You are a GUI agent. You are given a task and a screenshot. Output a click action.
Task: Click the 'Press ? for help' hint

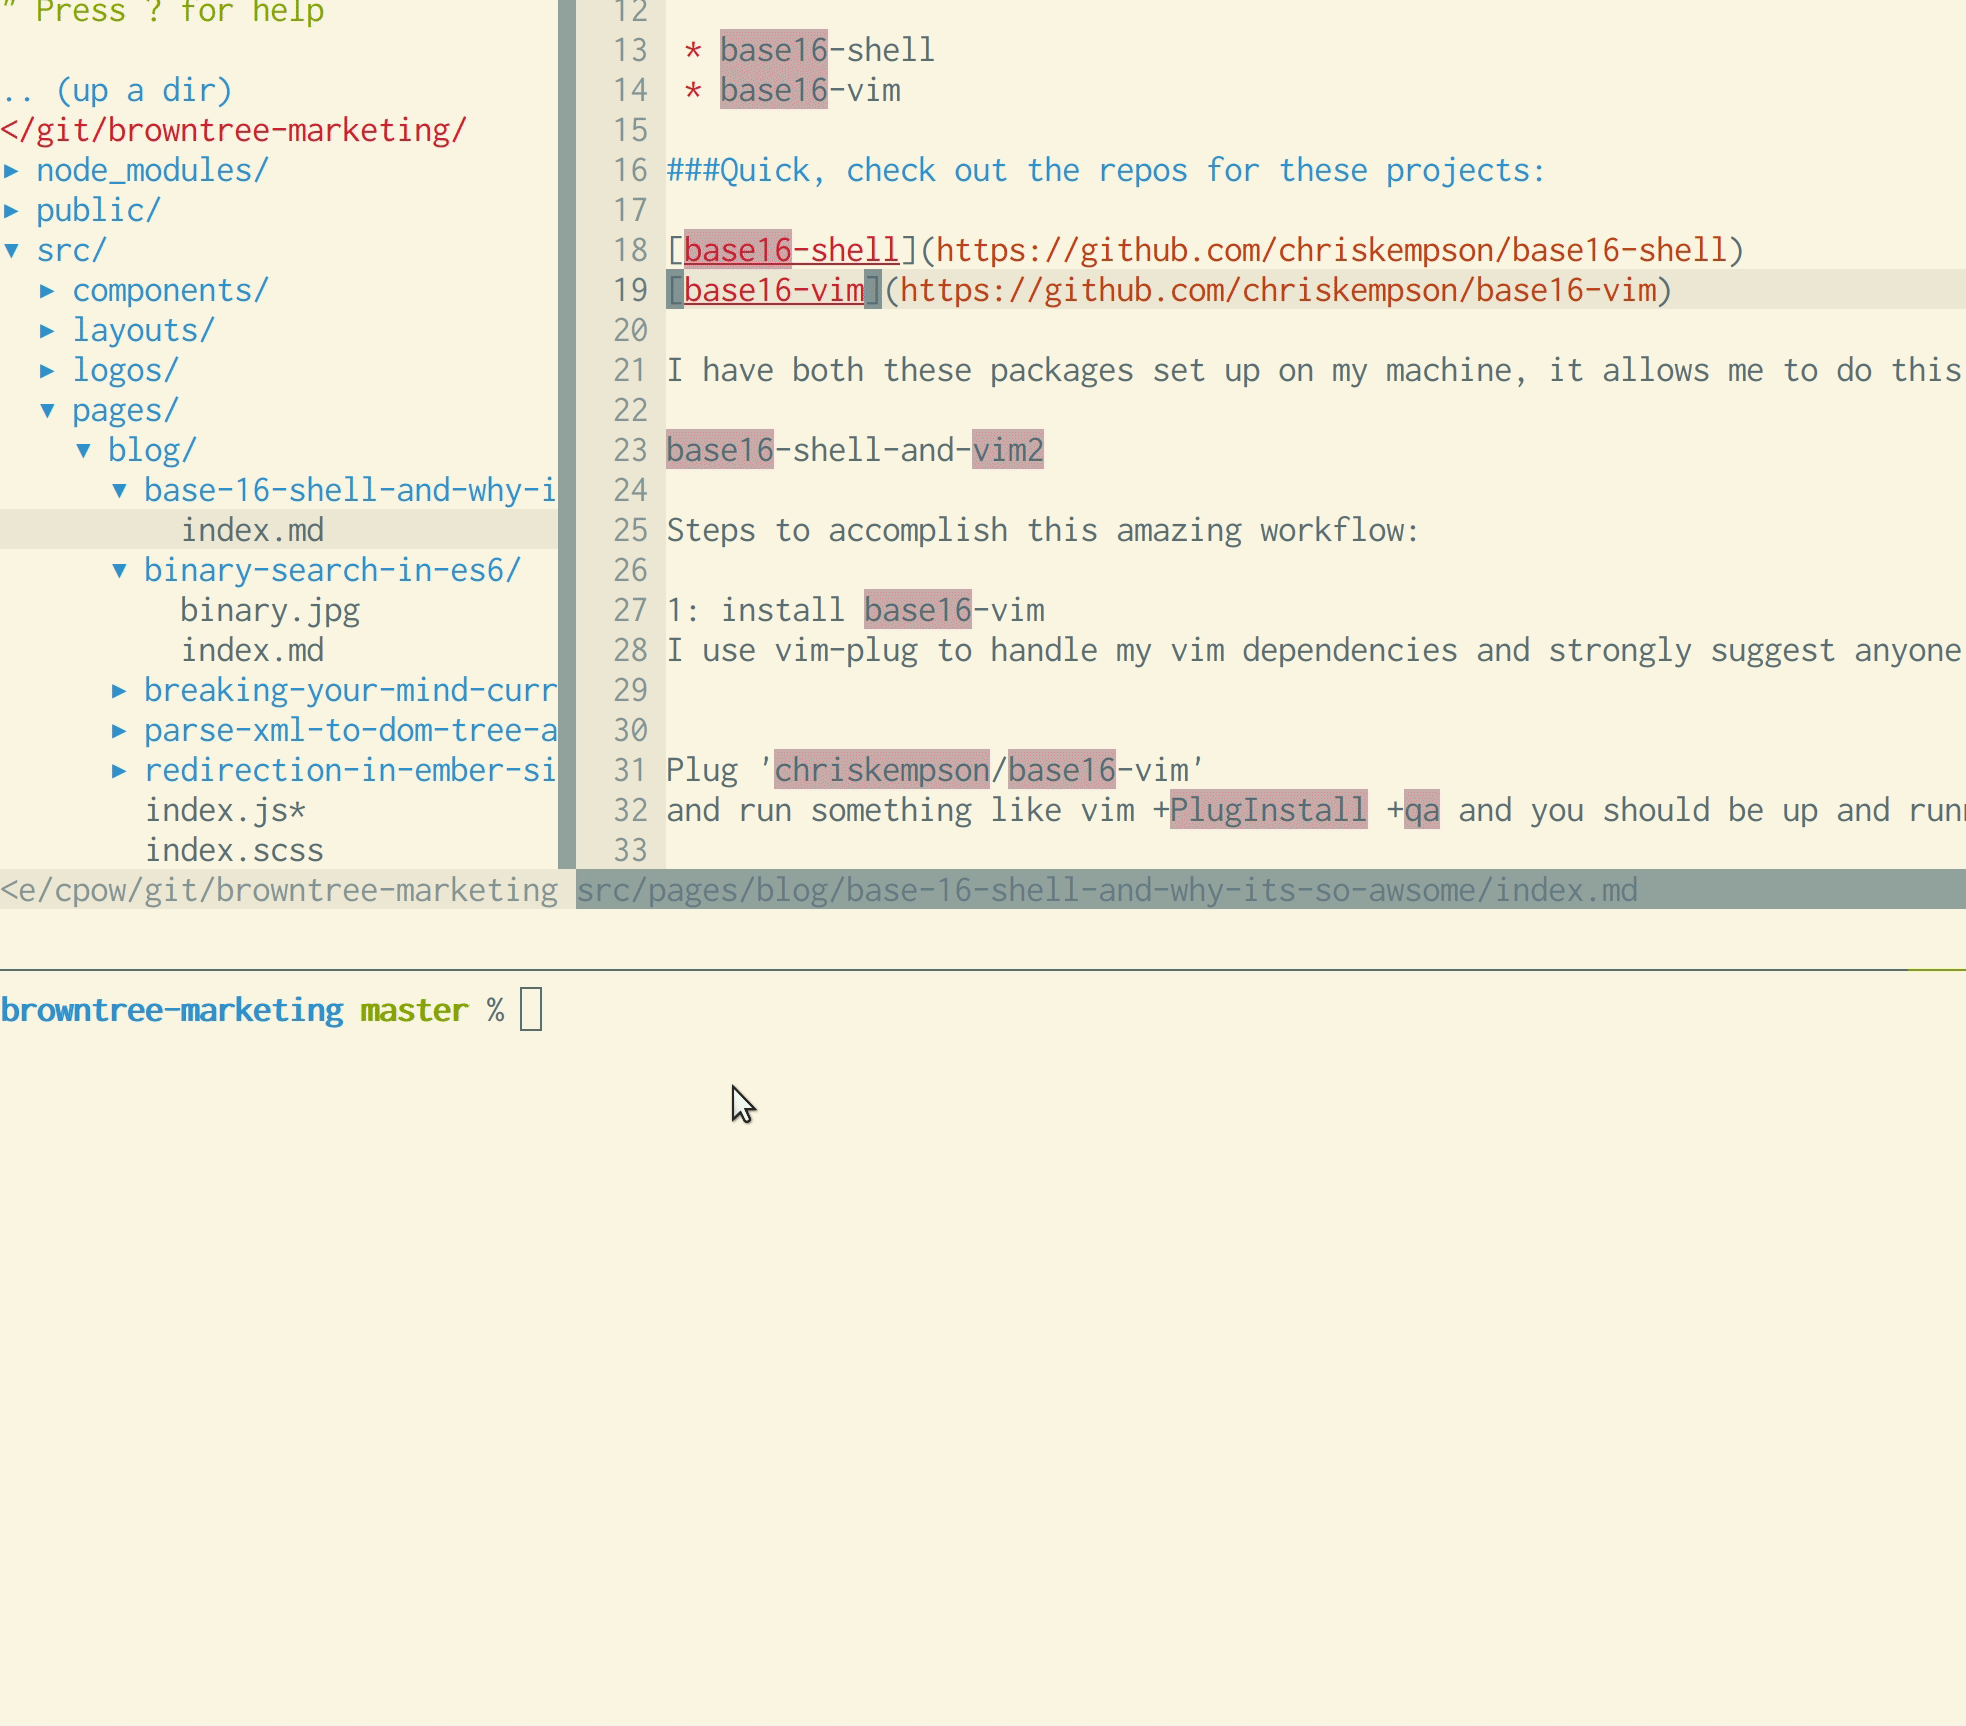[x=180, y=13]
